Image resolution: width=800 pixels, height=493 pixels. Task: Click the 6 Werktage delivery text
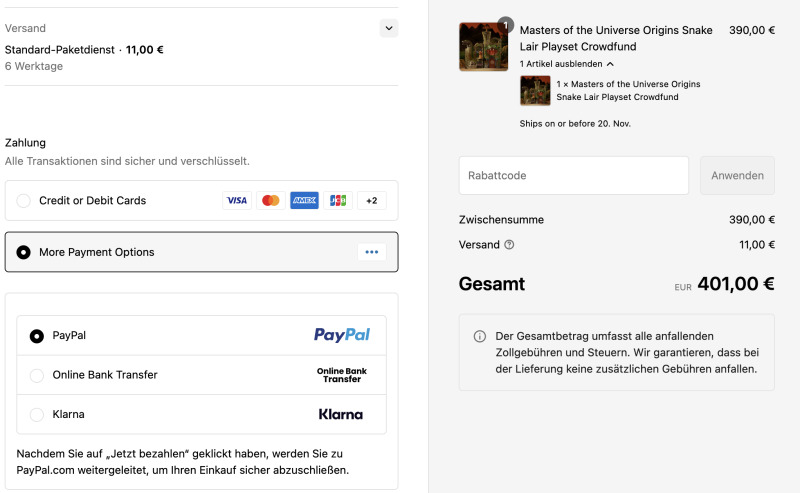coord(34,66)
